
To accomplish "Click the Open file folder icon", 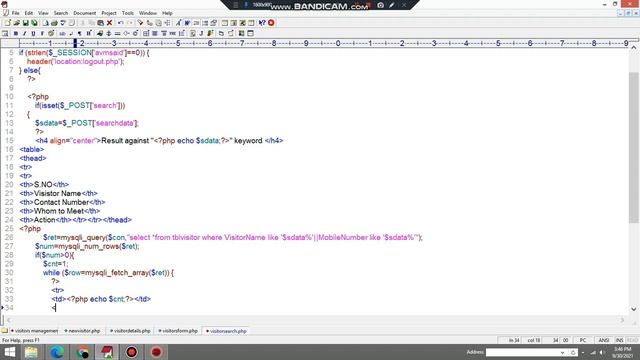I will (x=17, y=23).
